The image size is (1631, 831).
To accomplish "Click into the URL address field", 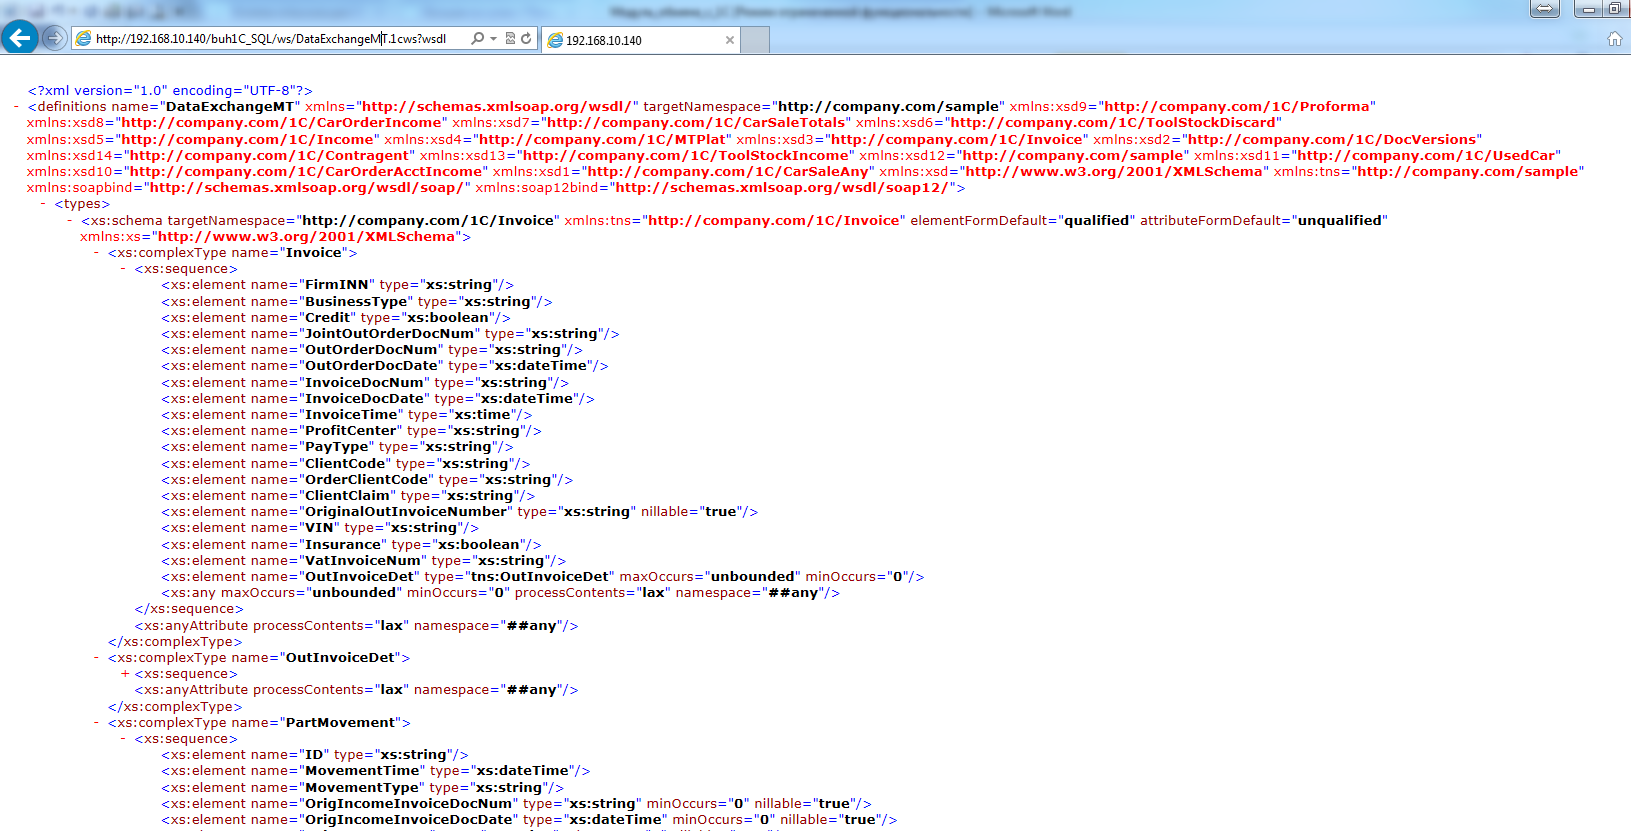I will tap(270, 39).
